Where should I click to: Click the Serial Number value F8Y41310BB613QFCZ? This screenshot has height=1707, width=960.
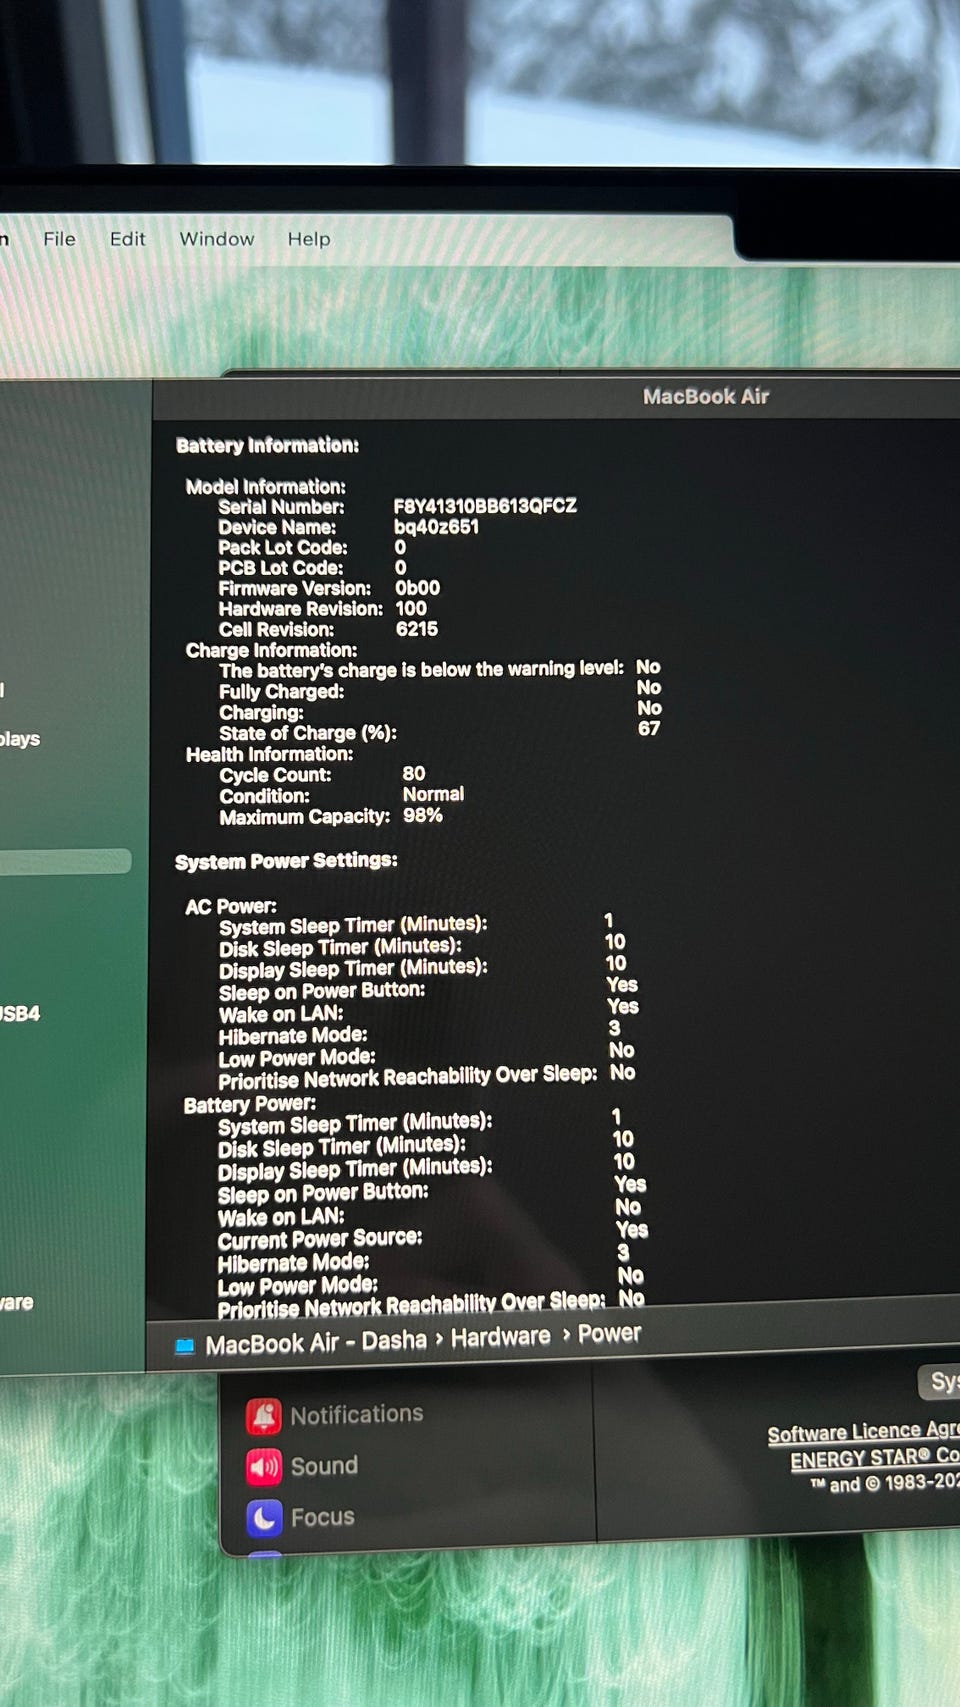485,506
